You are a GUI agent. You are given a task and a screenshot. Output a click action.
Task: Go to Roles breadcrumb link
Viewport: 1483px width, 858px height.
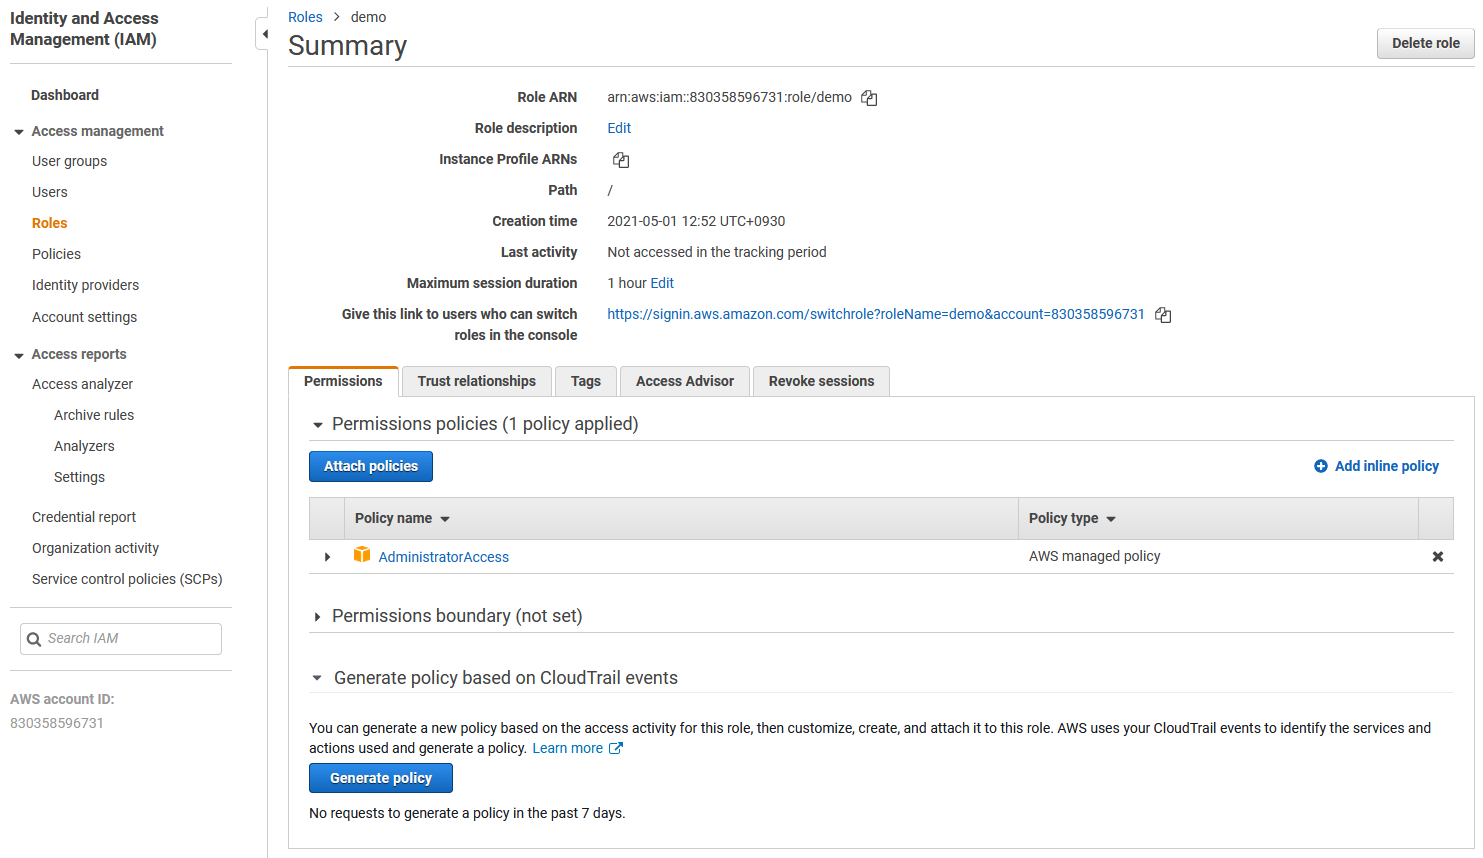pos(305,17)
